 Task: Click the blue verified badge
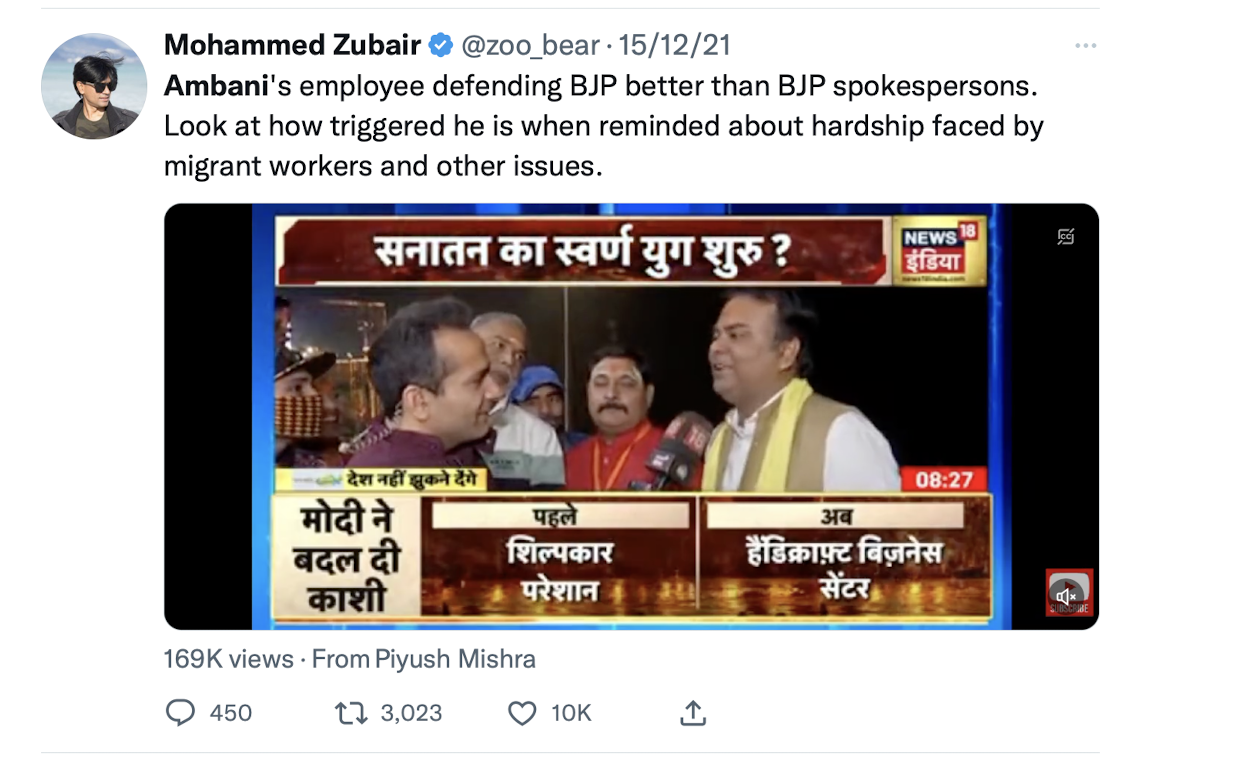(x=440, y=45)
